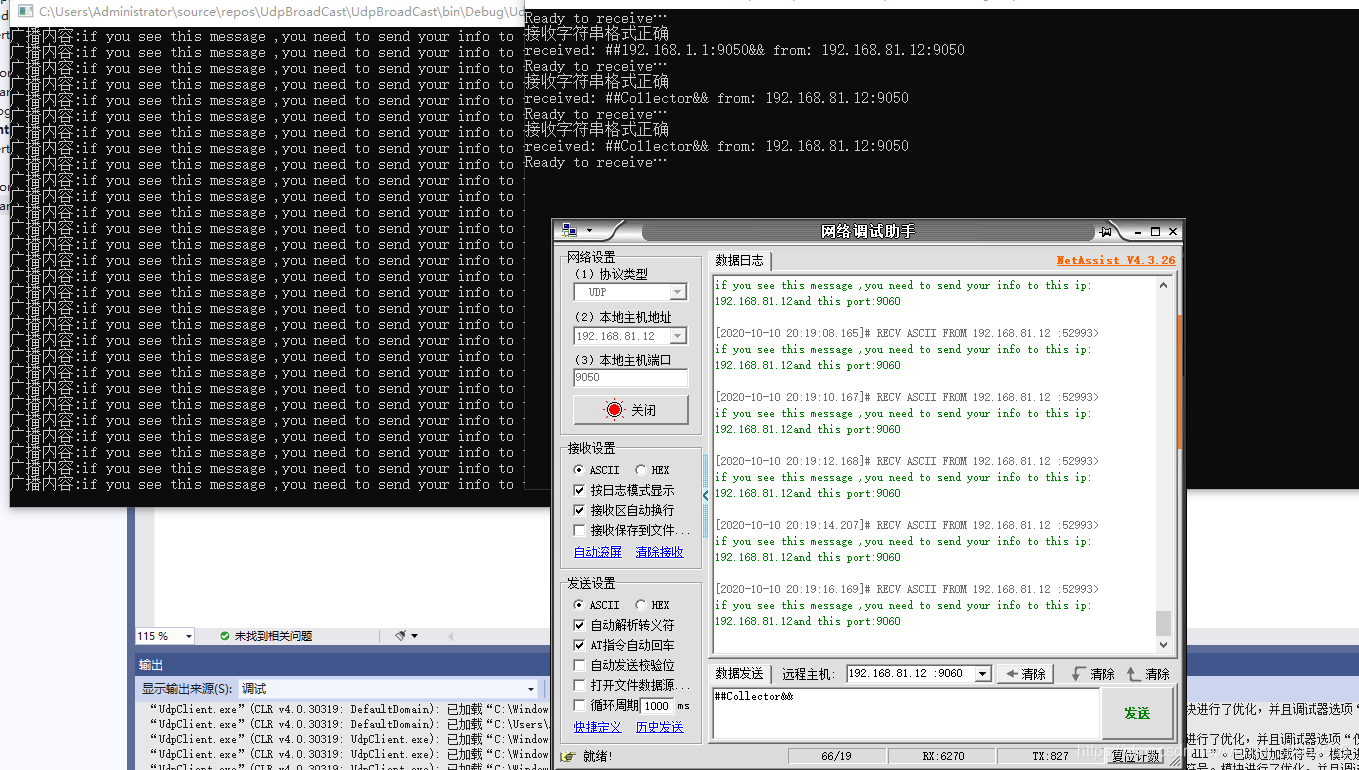The image size is (1359, 770).
Task: Click the 本地主机端口 9050 input field
Action: coord(630,378)
